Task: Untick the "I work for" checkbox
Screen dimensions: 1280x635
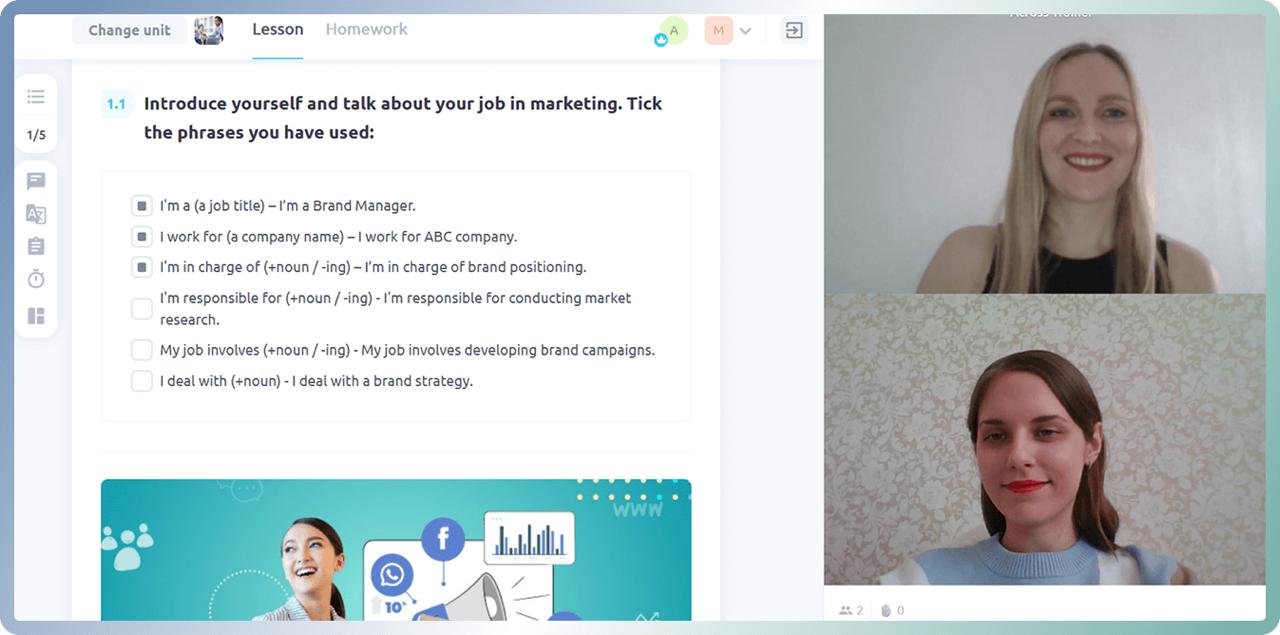Action: [x=142, y=237]
